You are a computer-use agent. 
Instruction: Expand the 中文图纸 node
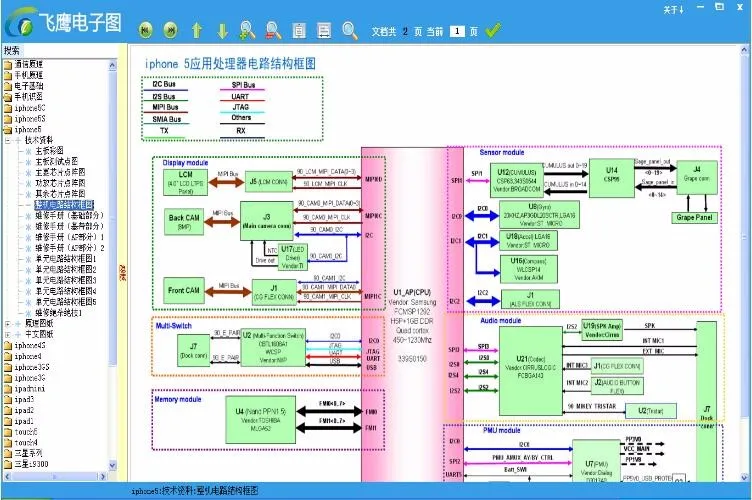[8, 335]
